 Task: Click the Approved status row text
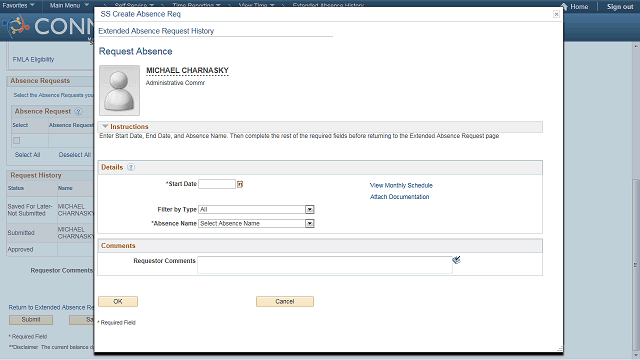pyautogui.click(x=20, y=249)
